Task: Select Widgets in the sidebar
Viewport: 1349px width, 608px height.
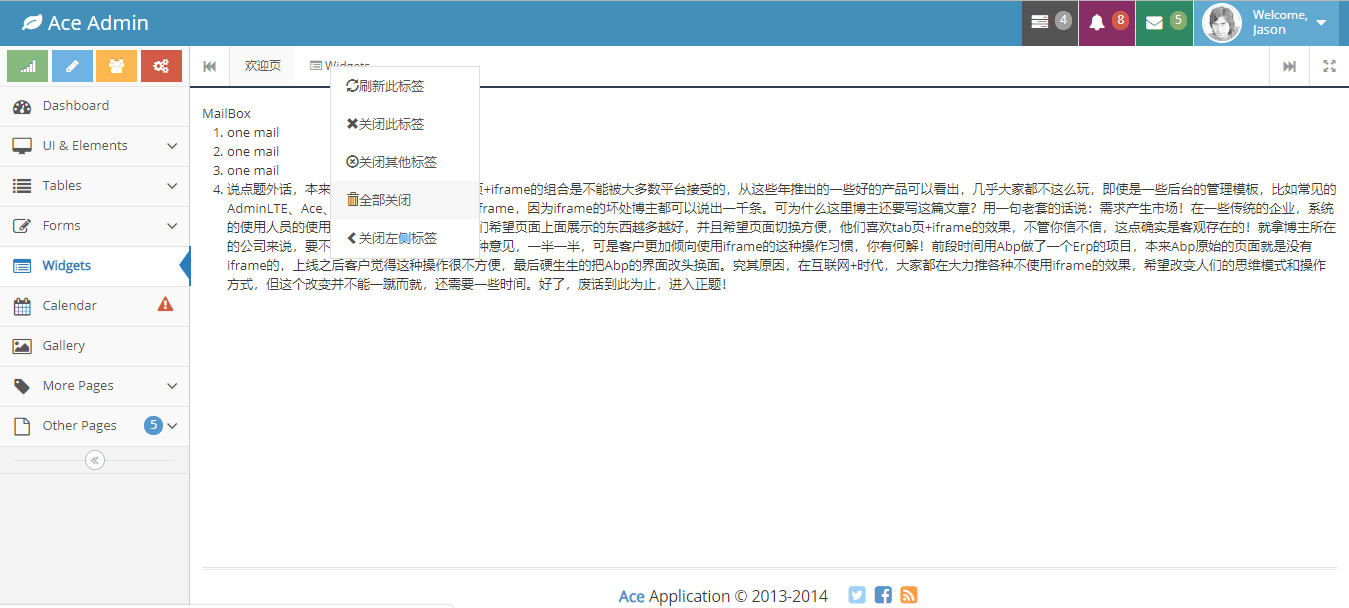Action: coord(94,266)
